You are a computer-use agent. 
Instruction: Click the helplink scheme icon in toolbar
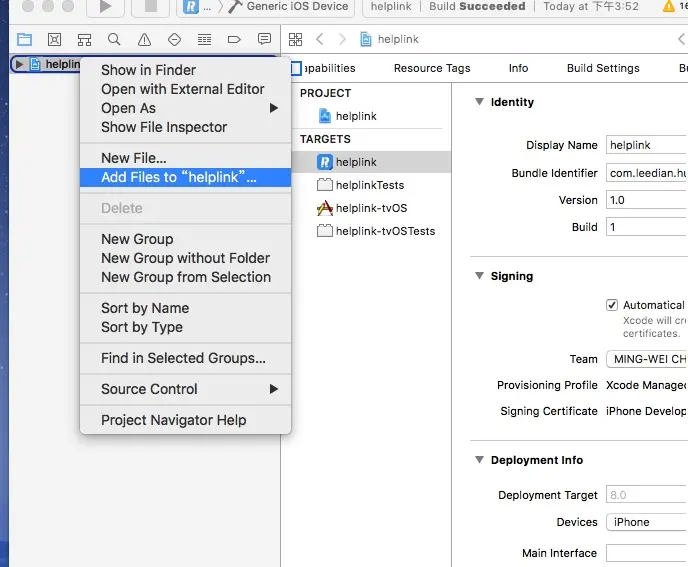pyautogui.click(x=191, y=7)
